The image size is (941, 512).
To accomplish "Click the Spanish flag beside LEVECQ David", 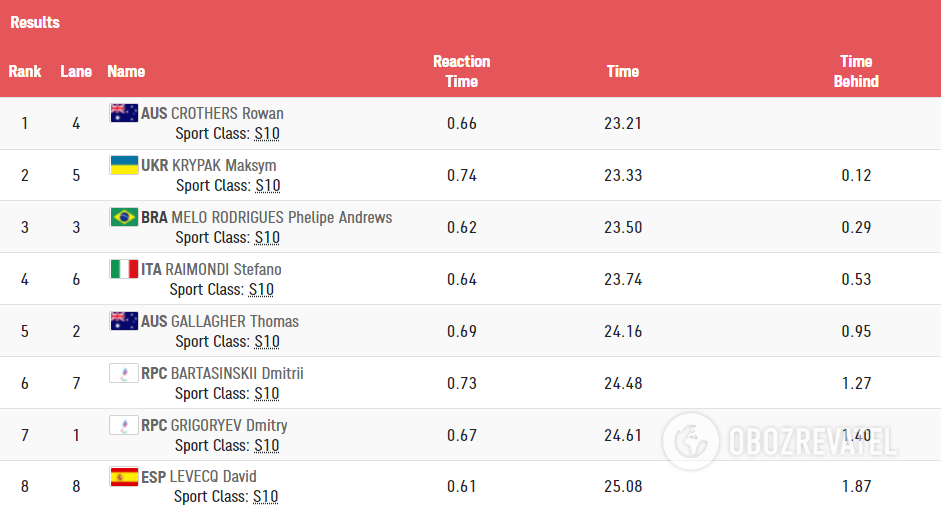I will point(124,477).
